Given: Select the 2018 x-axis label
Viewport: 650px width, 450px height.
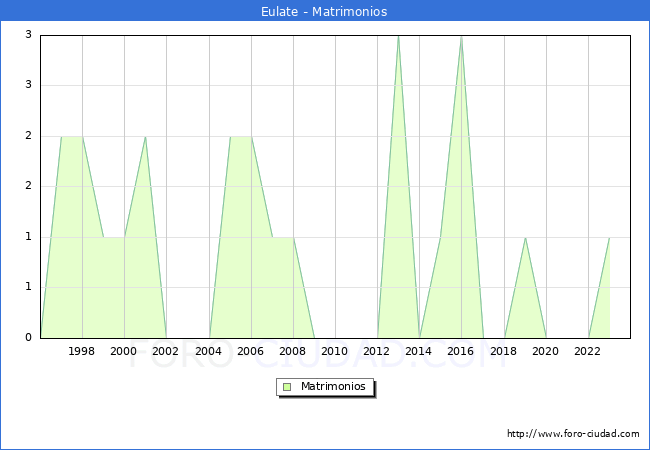Looking at the screenshot, I should [x=503, y=351].
